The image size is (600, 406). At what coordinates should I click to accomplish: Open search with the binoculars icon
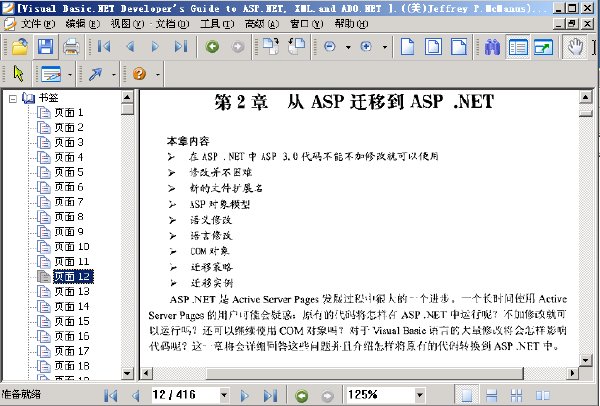click(492, 47)
